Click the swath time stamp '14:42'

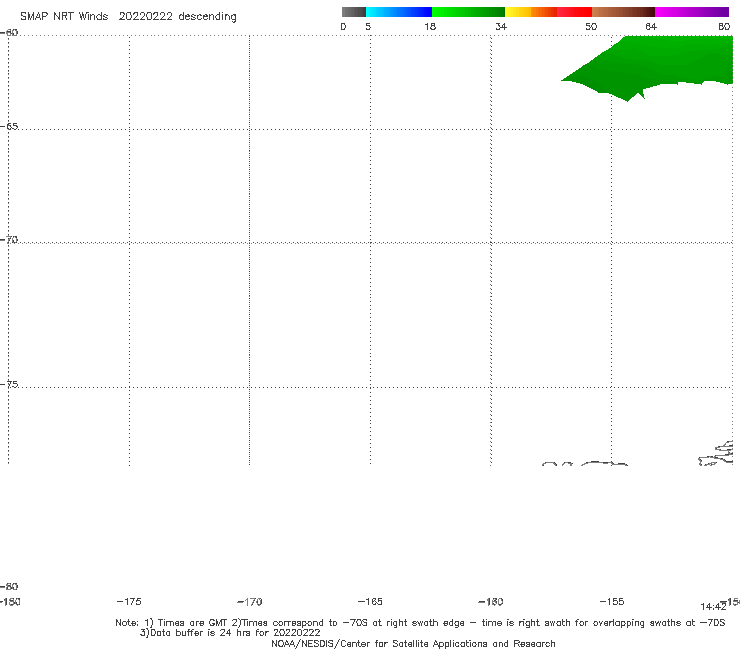point(713,607)
